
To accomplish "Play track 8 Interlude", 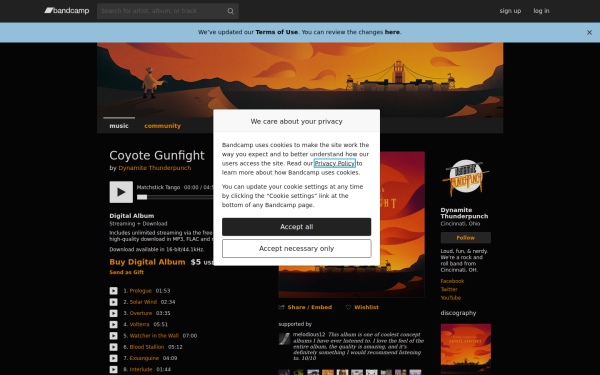I will [114, 369].
